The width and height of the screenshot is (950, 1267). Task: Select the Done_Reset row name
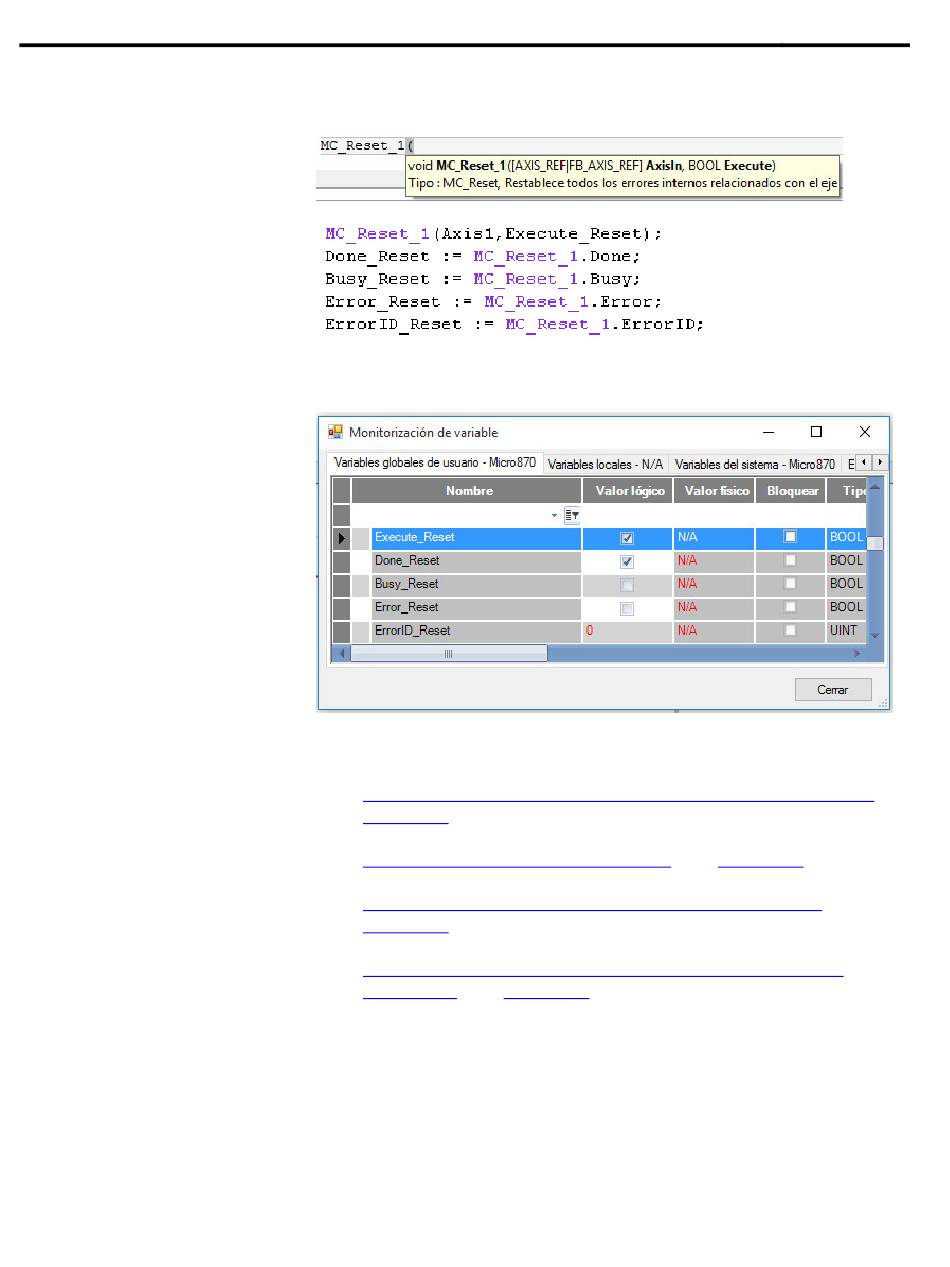pos(476,561)
